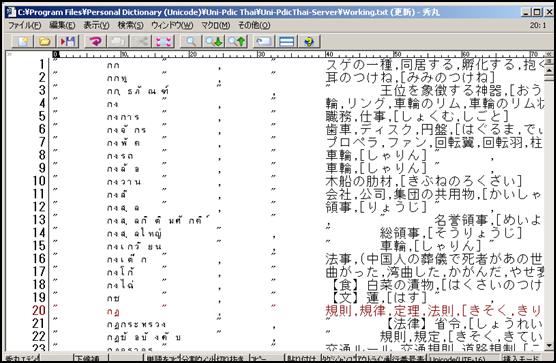
Task: Open the マクロ(M) menu
Action: click(x=216, y=26)
